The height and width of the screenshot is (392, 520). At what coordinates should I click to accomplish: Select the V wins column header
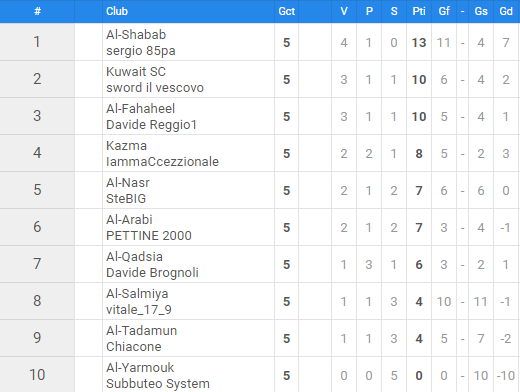pyautogui.click(x=344, y=11)
